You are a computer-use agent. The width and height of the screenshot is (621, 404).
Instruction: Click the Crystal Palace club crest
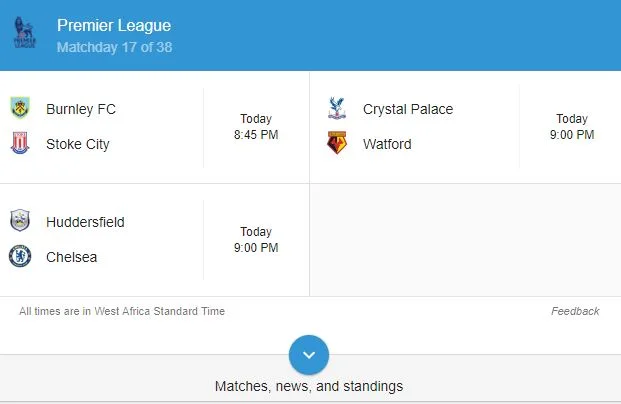pyautogui.click(x=337, y=108)
